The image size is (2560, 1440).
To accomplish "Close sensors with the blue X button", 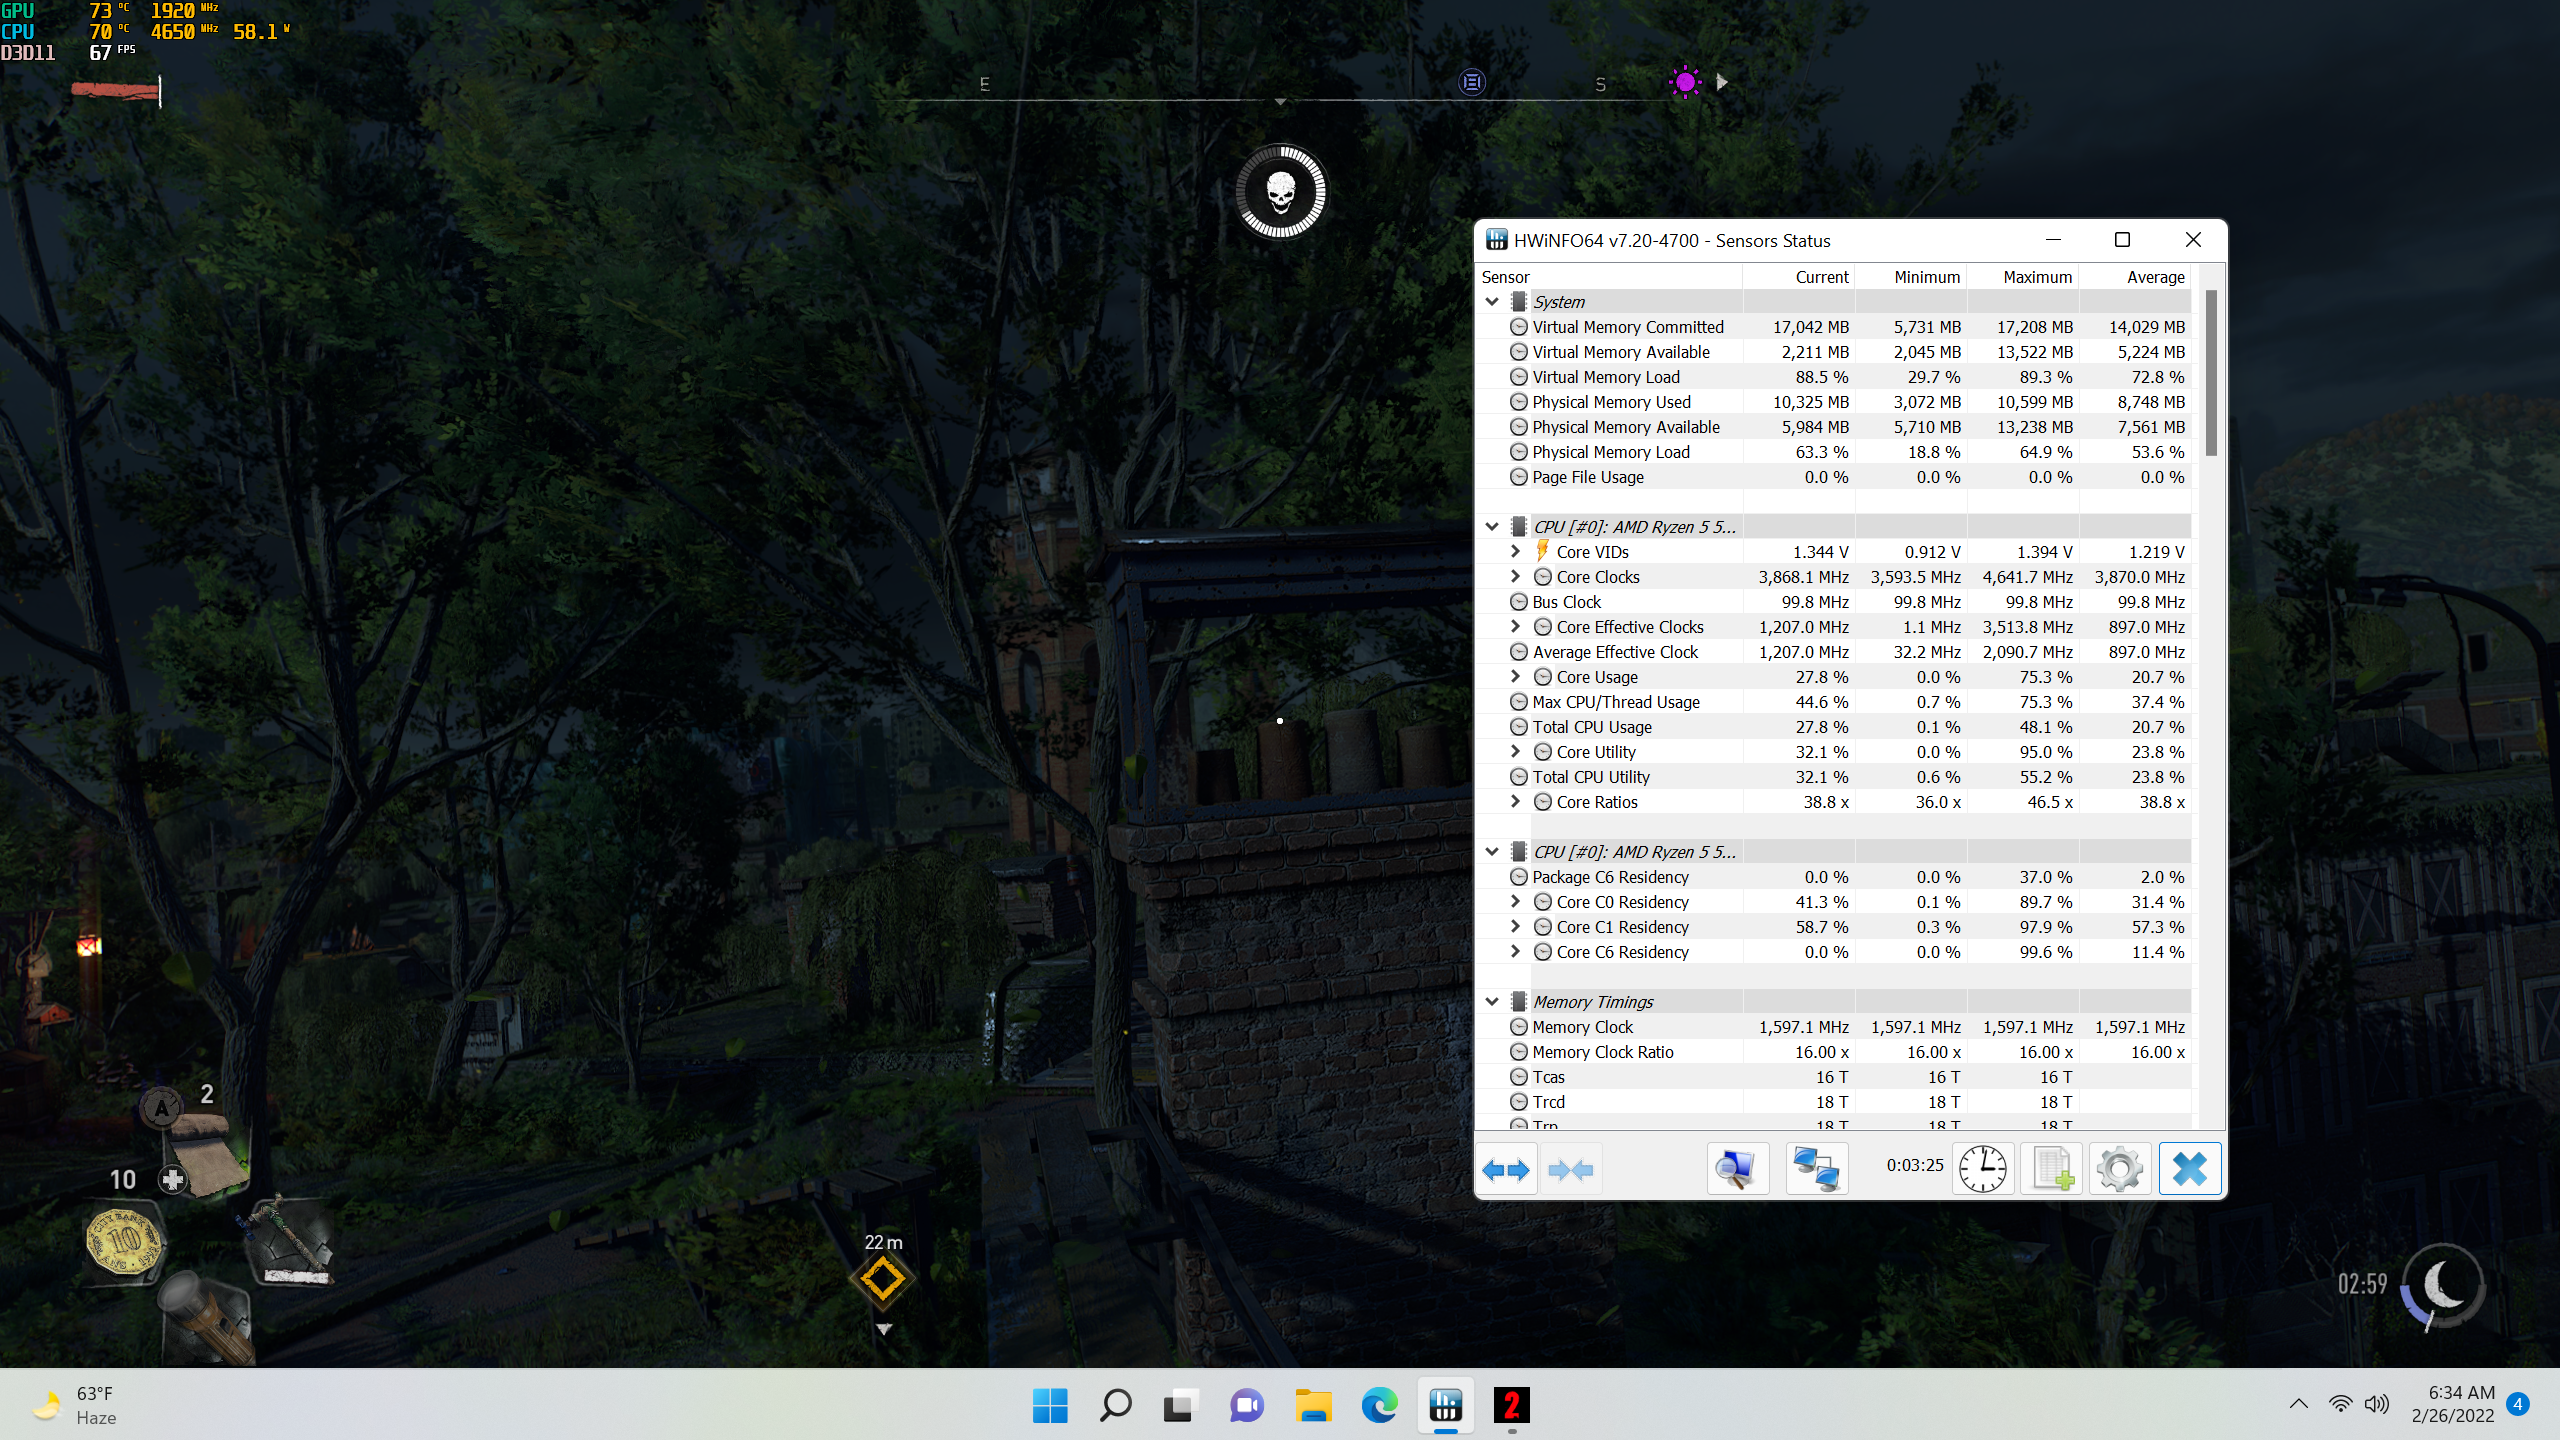I will [2190, 1169].
